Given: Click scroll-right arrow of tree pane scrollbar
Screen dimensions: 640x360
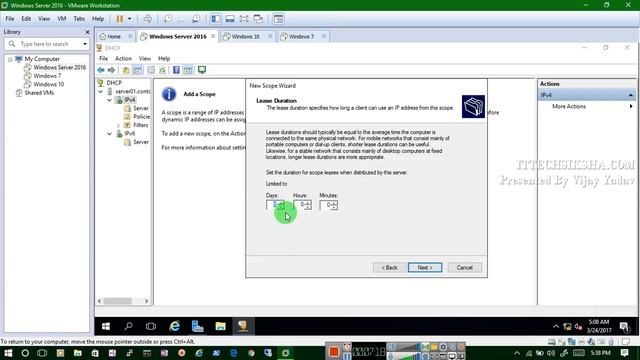Looking at the screenshot, I should 147,301.
